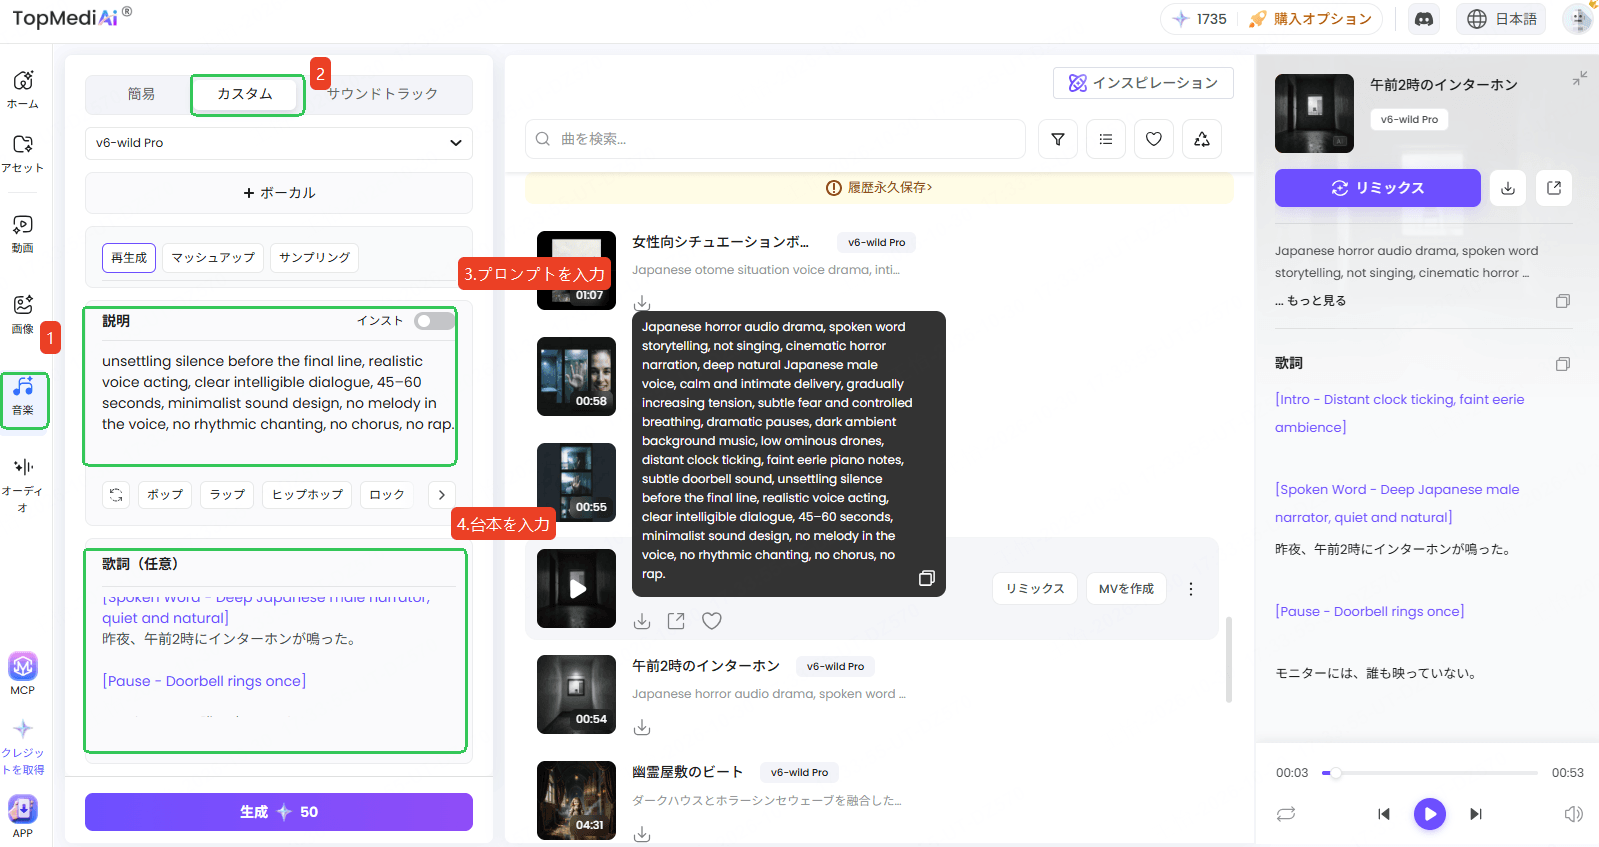Share track via external link icon
The width and height of the screenshot is (1599, 847).
pyautogui.click(x=1554, y=188)
